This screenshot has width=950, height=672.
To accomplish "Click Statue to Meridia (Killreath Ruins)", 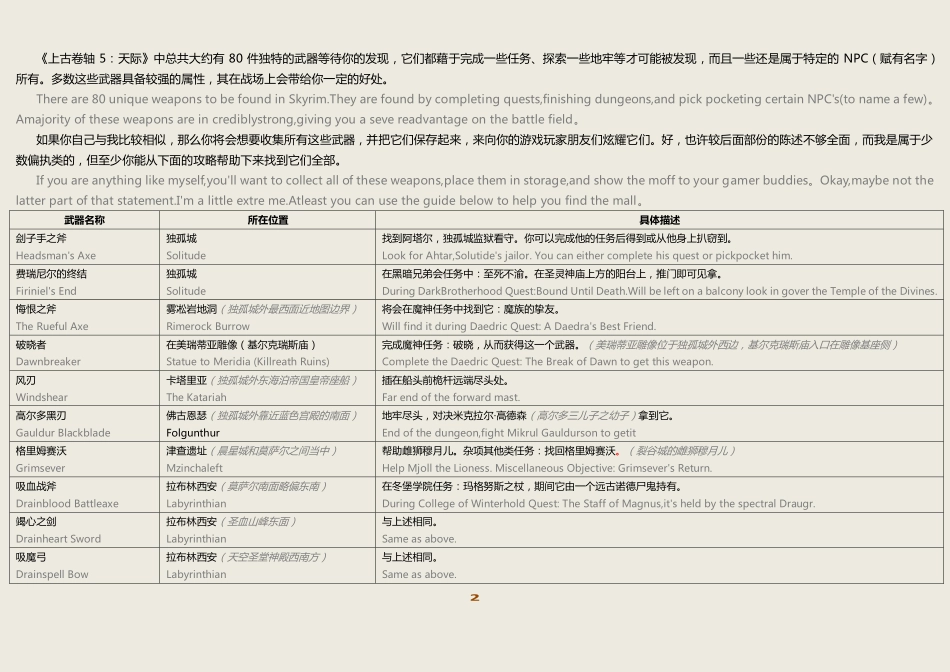I will pyautogui.click(x=248, y=362).
